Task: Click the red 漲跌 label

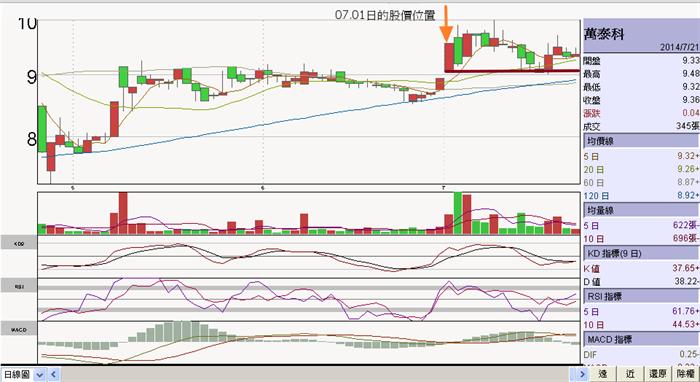Action: (592, 113)
